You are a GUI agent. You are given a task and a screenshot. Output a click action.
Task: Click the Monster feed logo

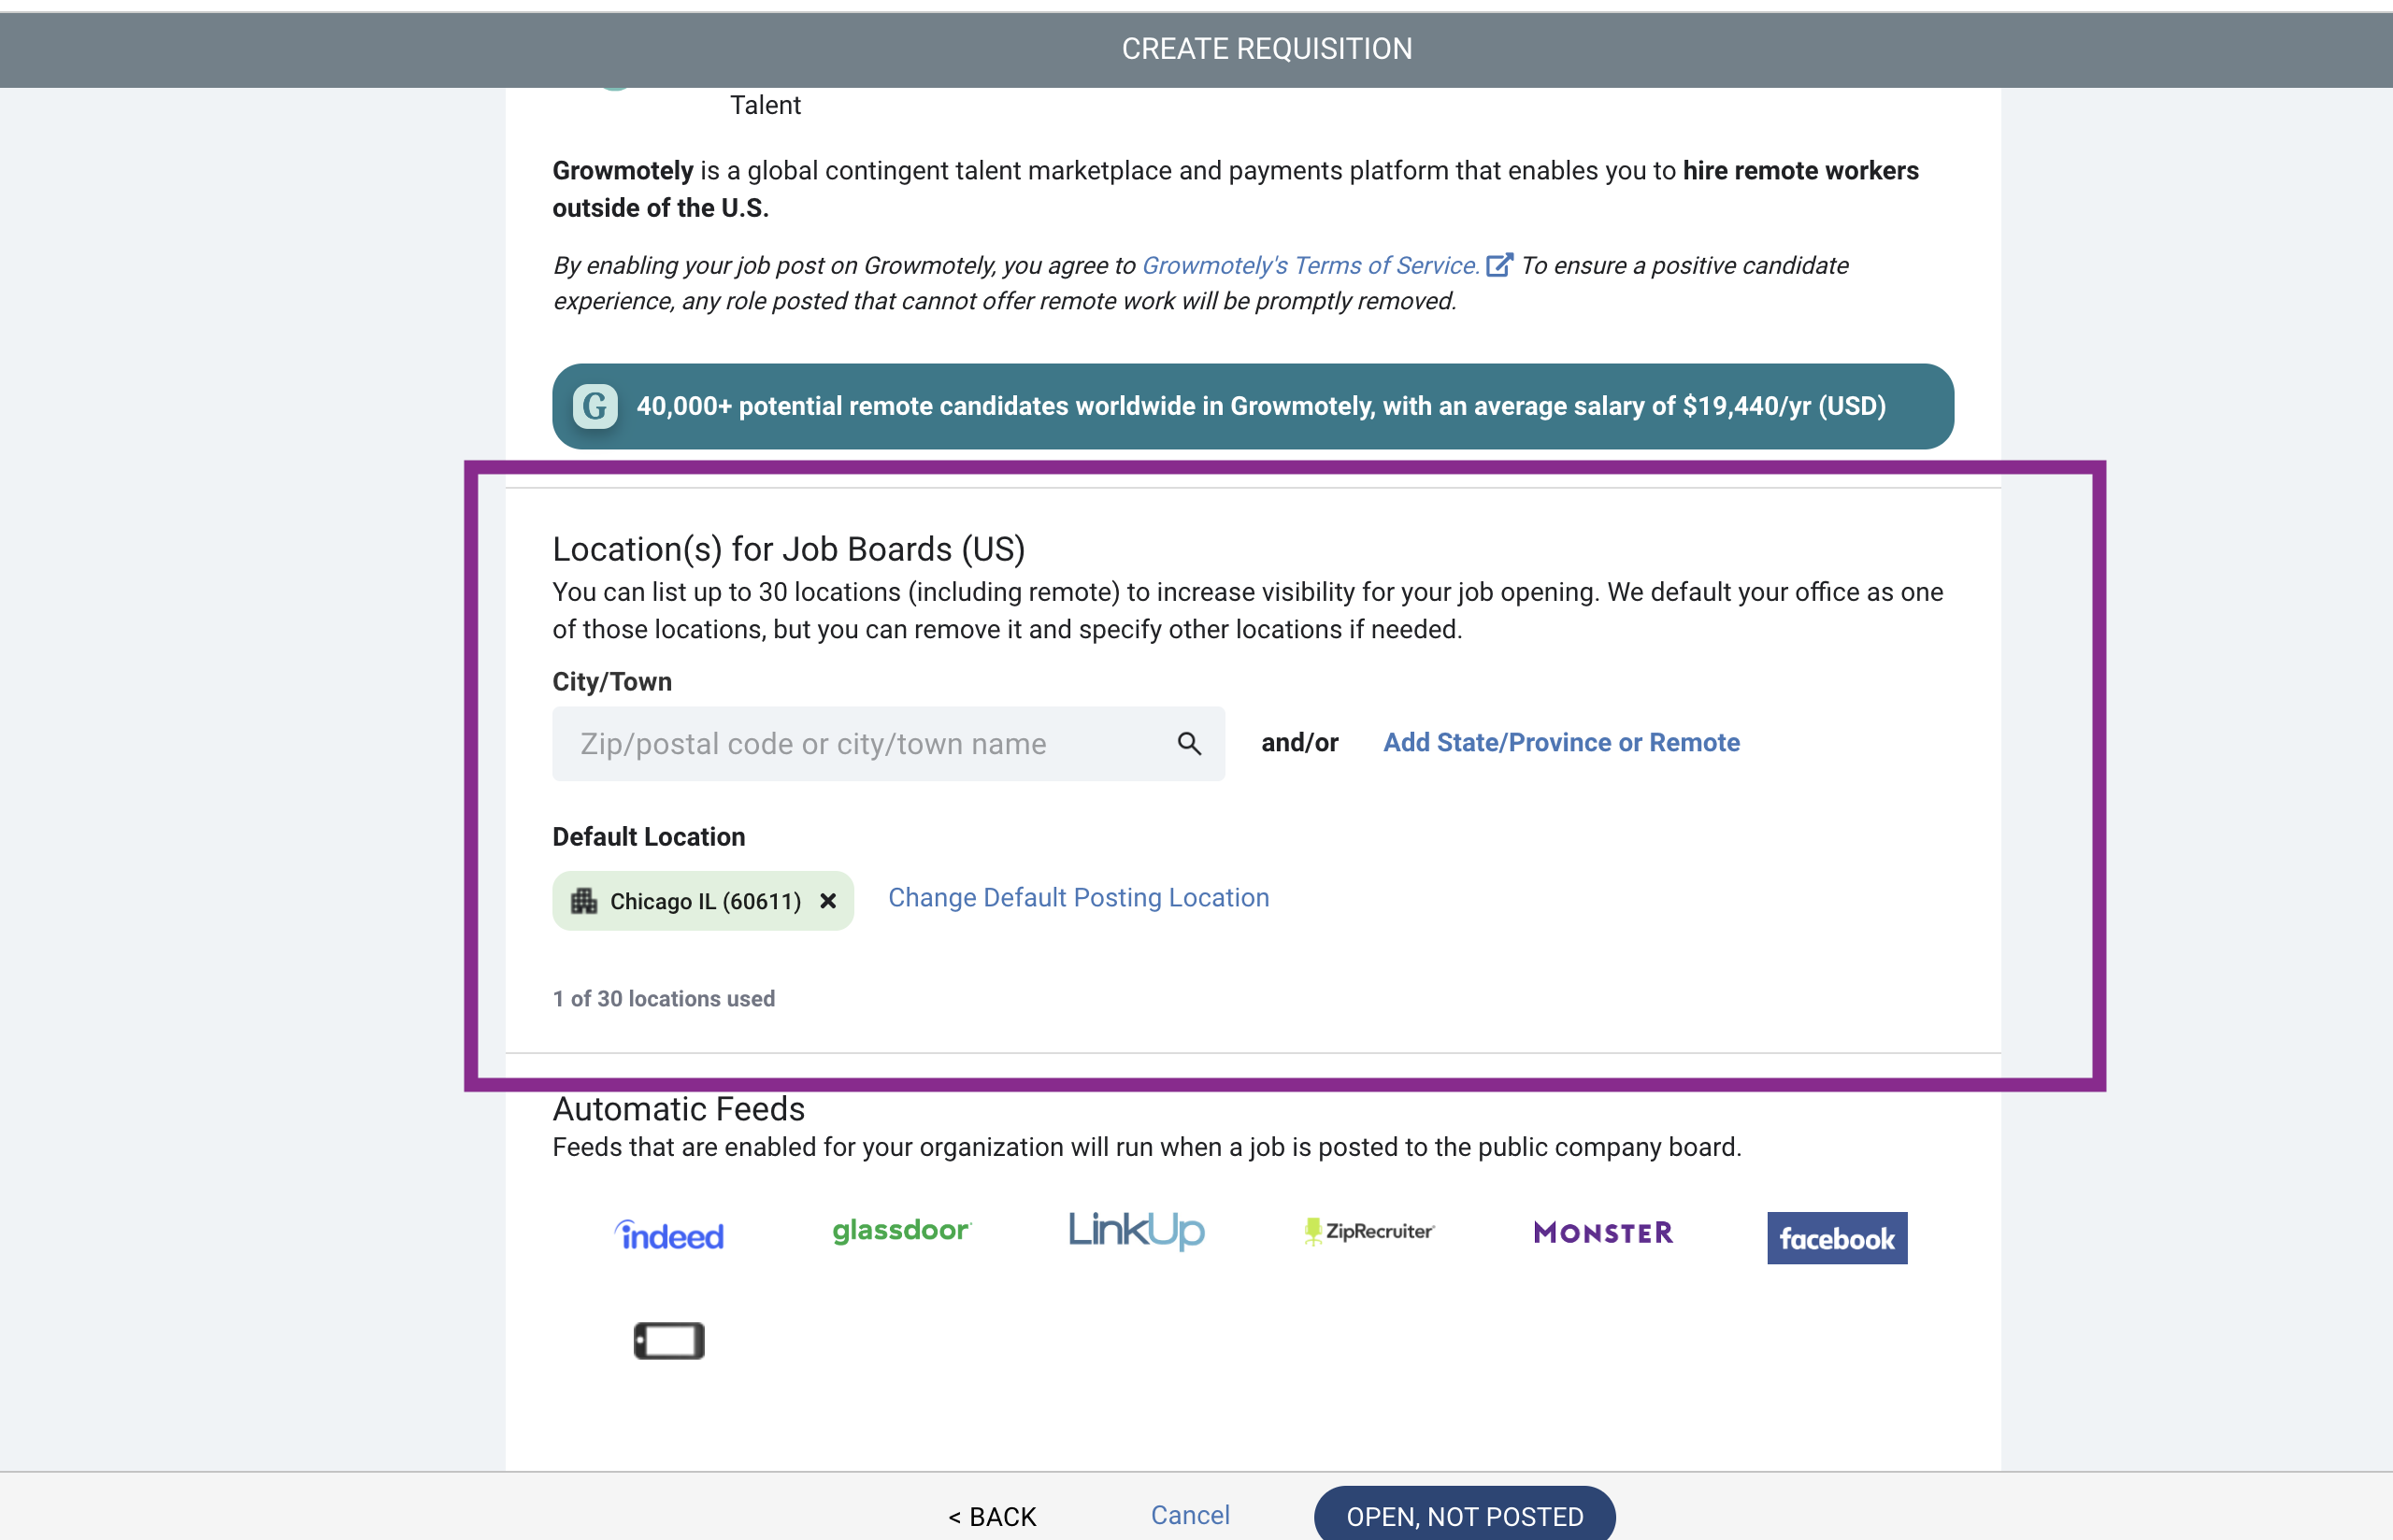click(1603, 1232)
